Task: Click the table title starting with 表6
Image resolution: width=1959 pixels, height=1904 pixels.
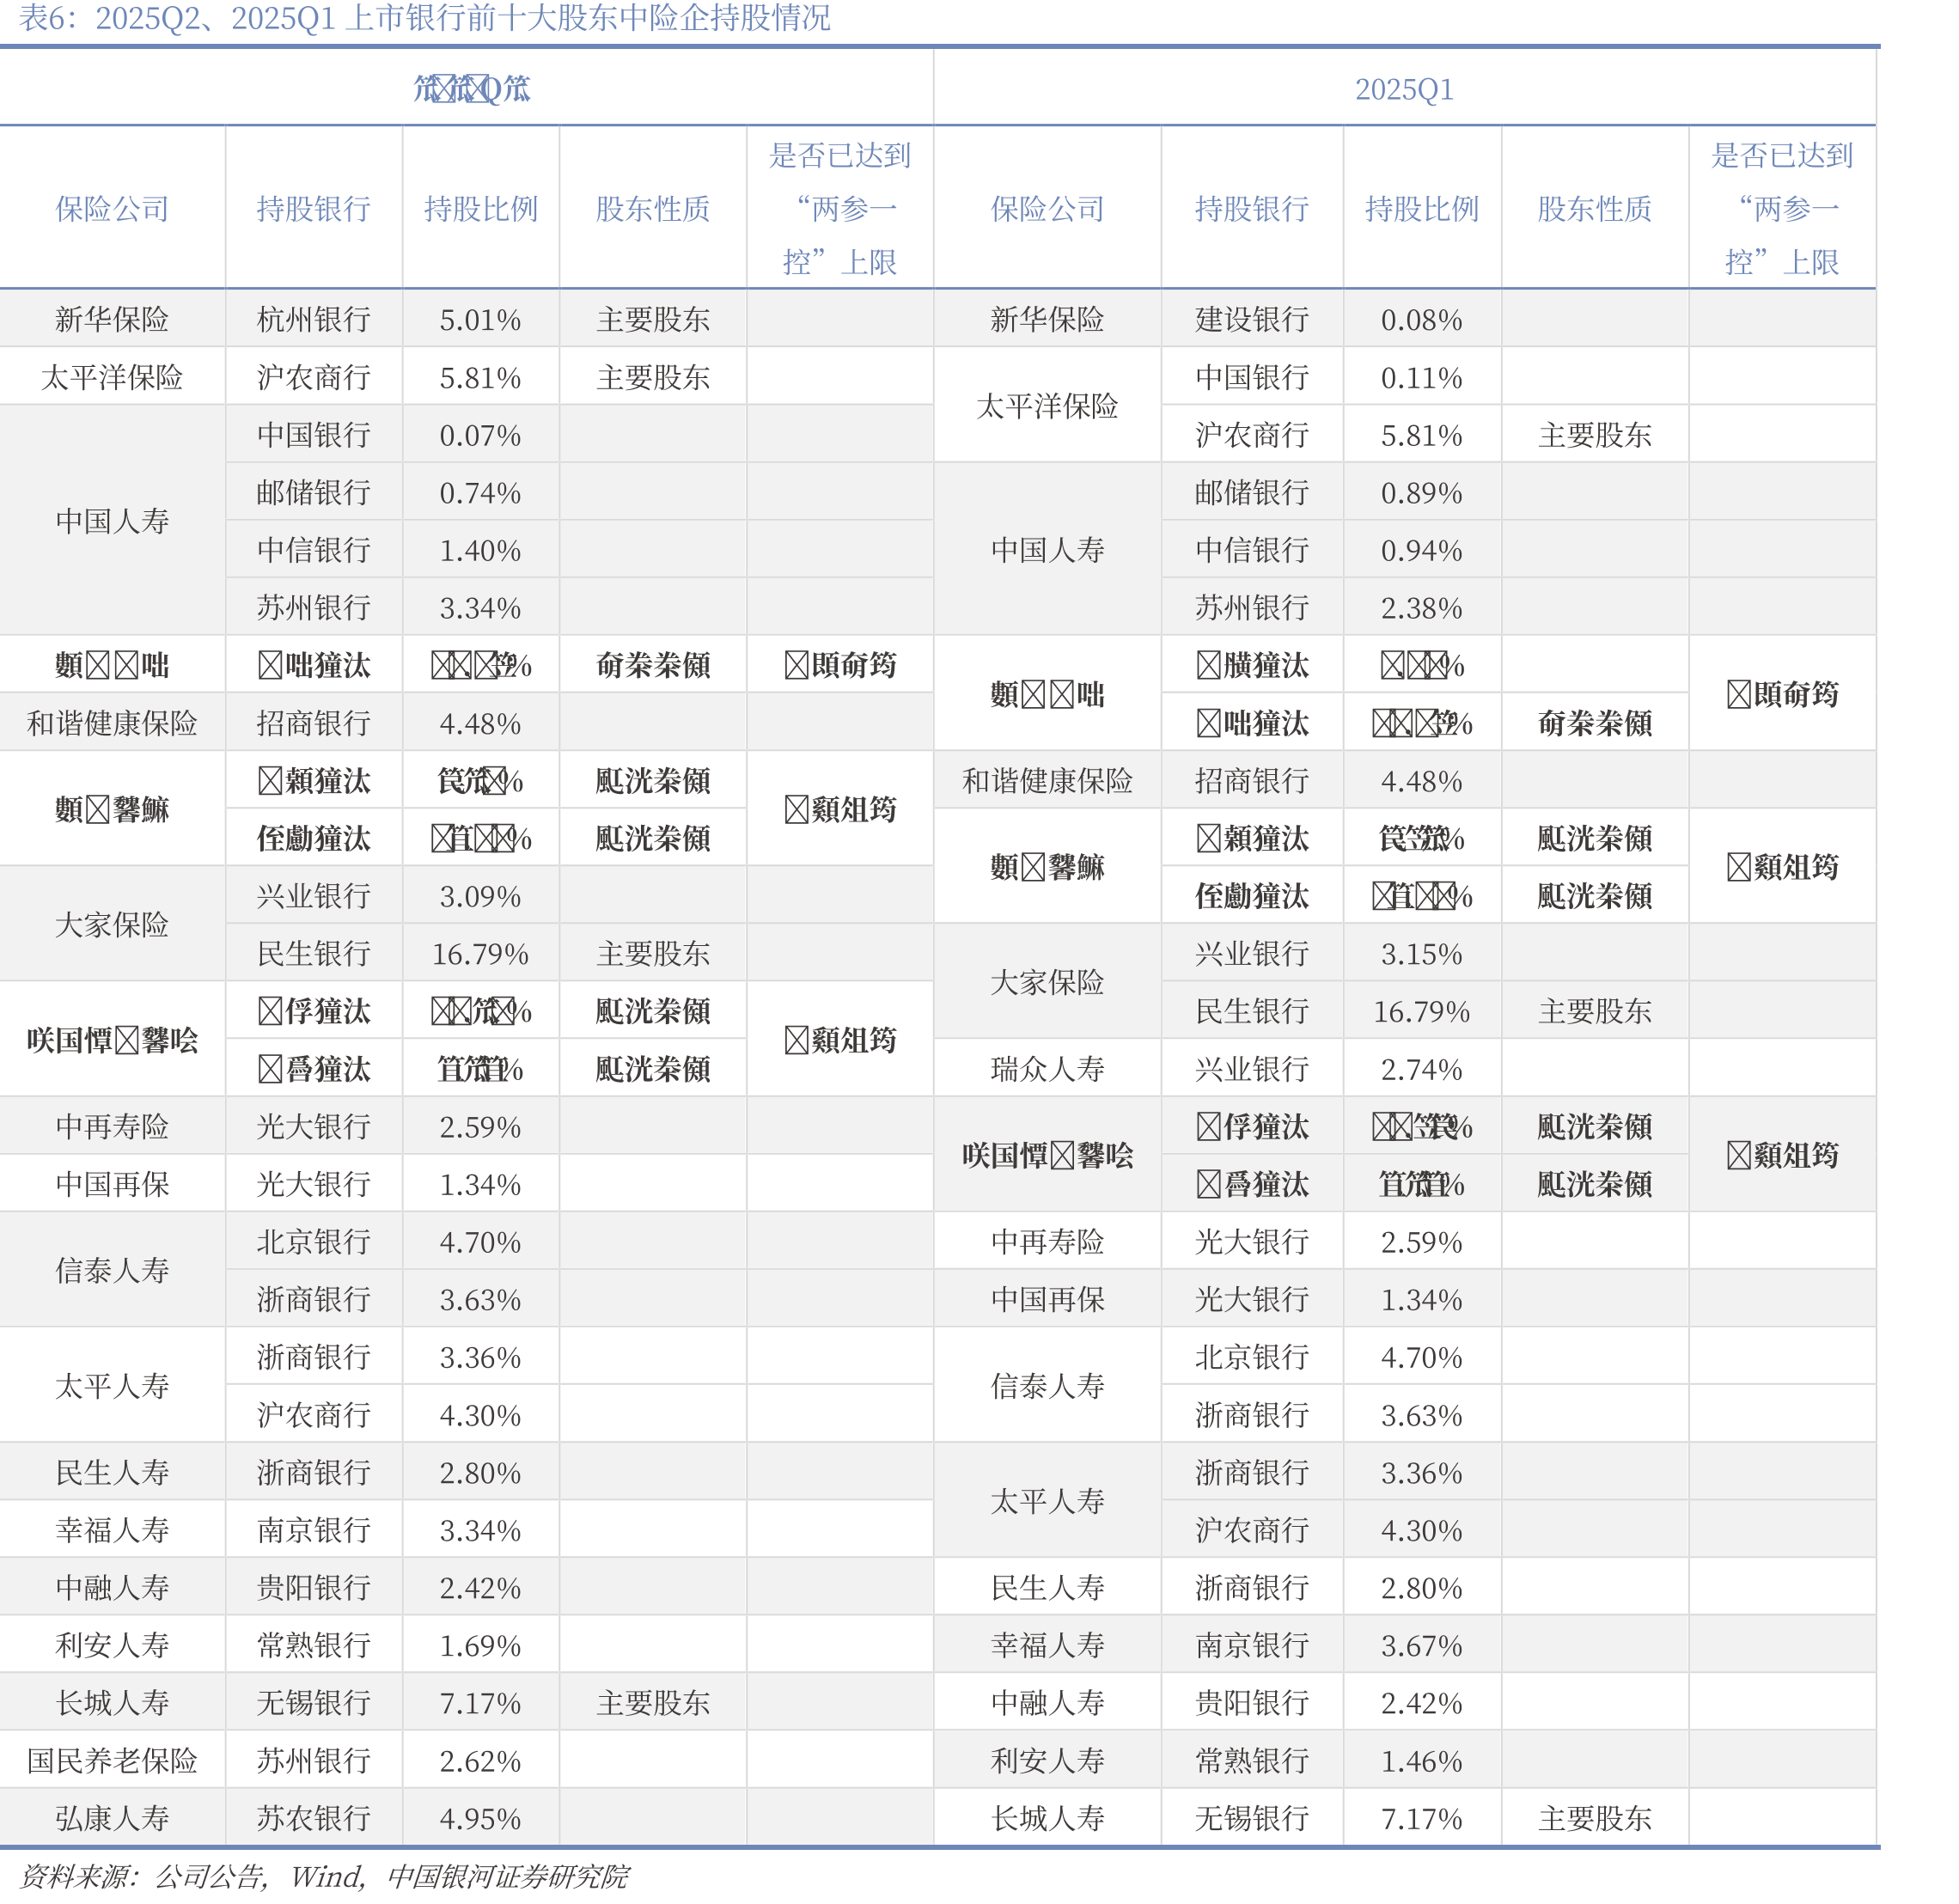Action: point(425,18)
